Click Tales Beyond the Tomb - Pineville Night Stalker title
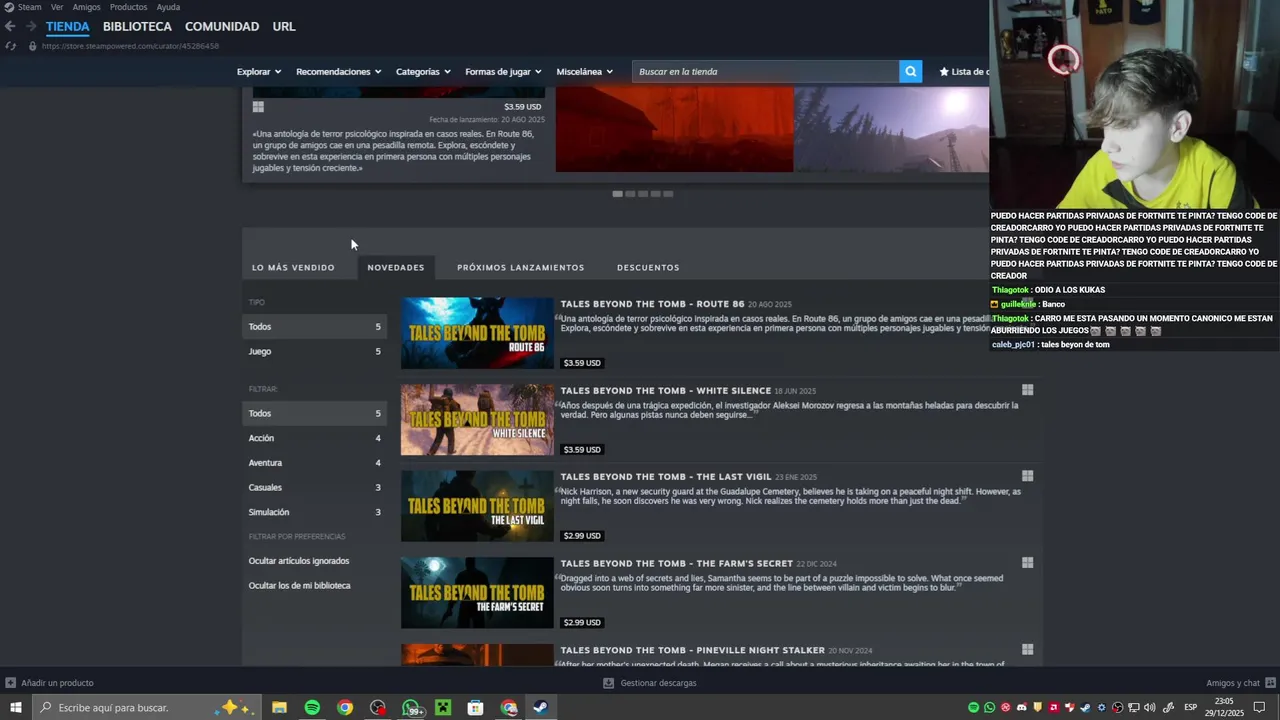1280x720 pixels. [x=692, y=650]
